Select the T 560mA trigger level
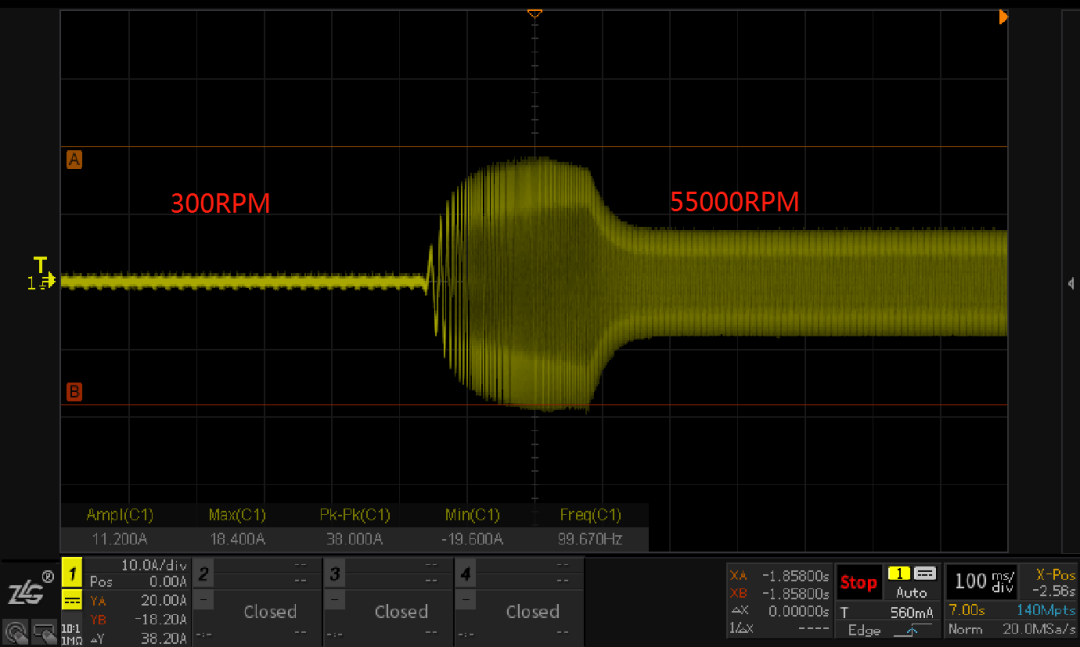The image size is (1080, 647). [886, 612]
